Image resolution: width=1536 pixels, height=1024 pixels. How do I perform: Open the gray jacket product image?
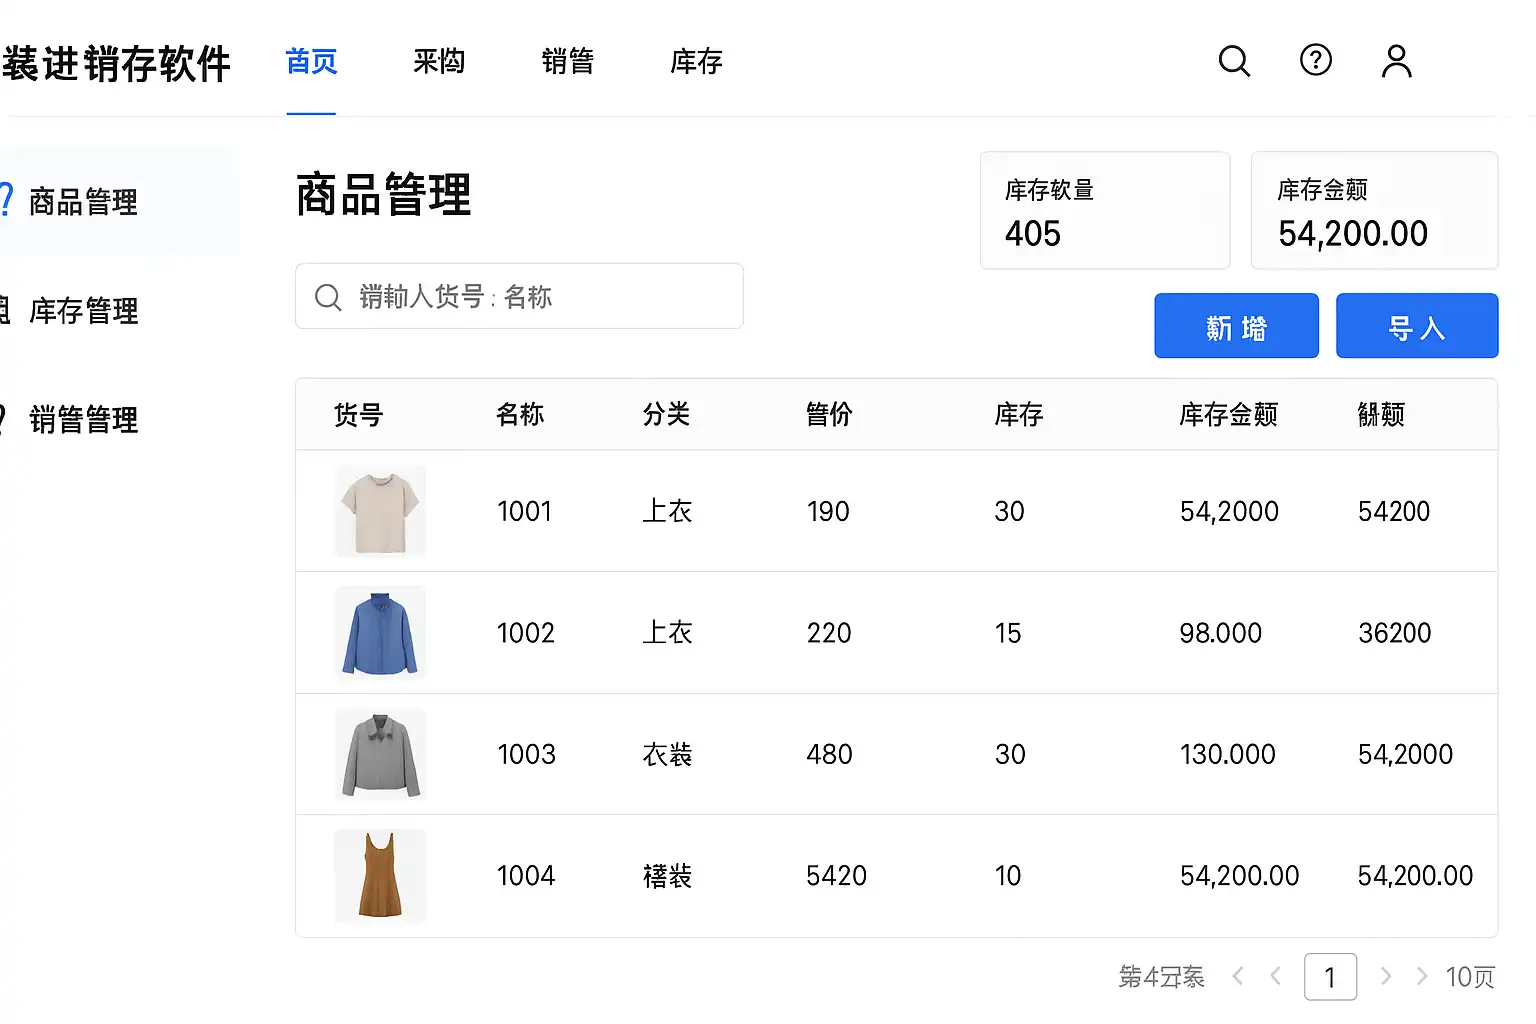tap(380, 754)
